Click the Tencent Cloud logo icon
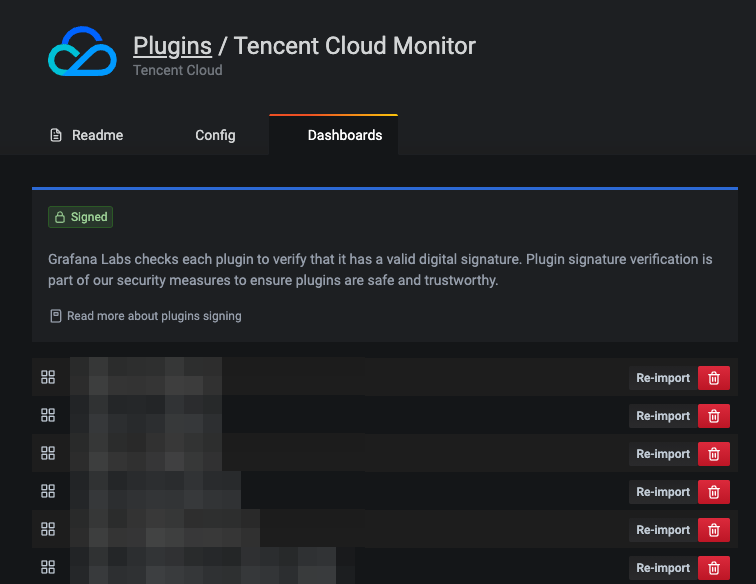This screenshot has width=756, height=584. (x=82, y=51)
